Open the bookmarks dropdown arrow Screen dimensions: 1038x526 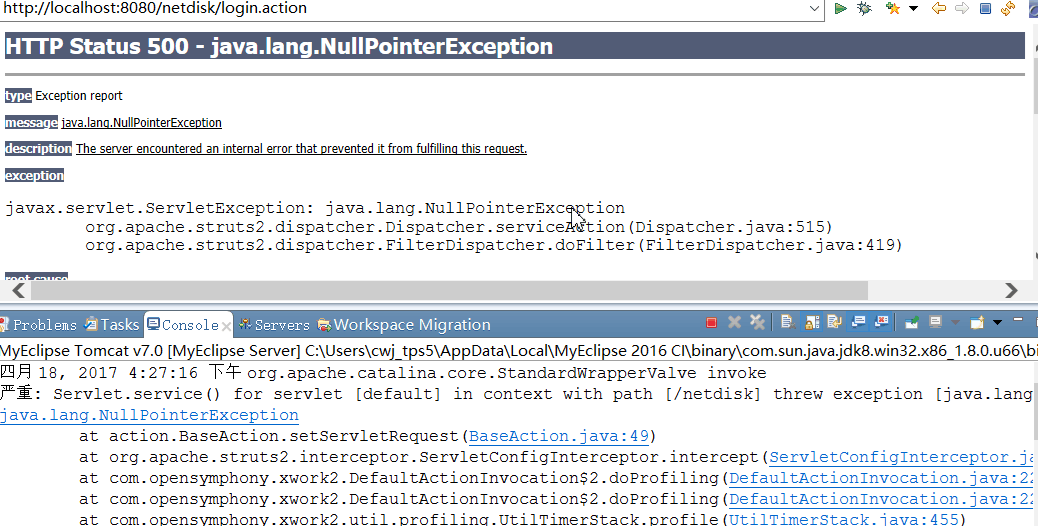point(914,9)
